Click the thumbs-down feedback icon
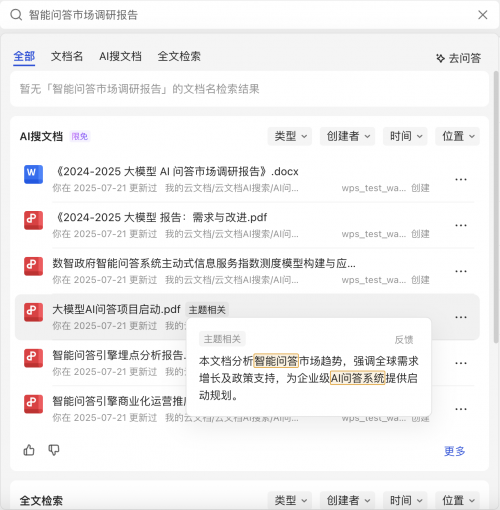Screen dimensions: 500x510 tap(54, 450)
